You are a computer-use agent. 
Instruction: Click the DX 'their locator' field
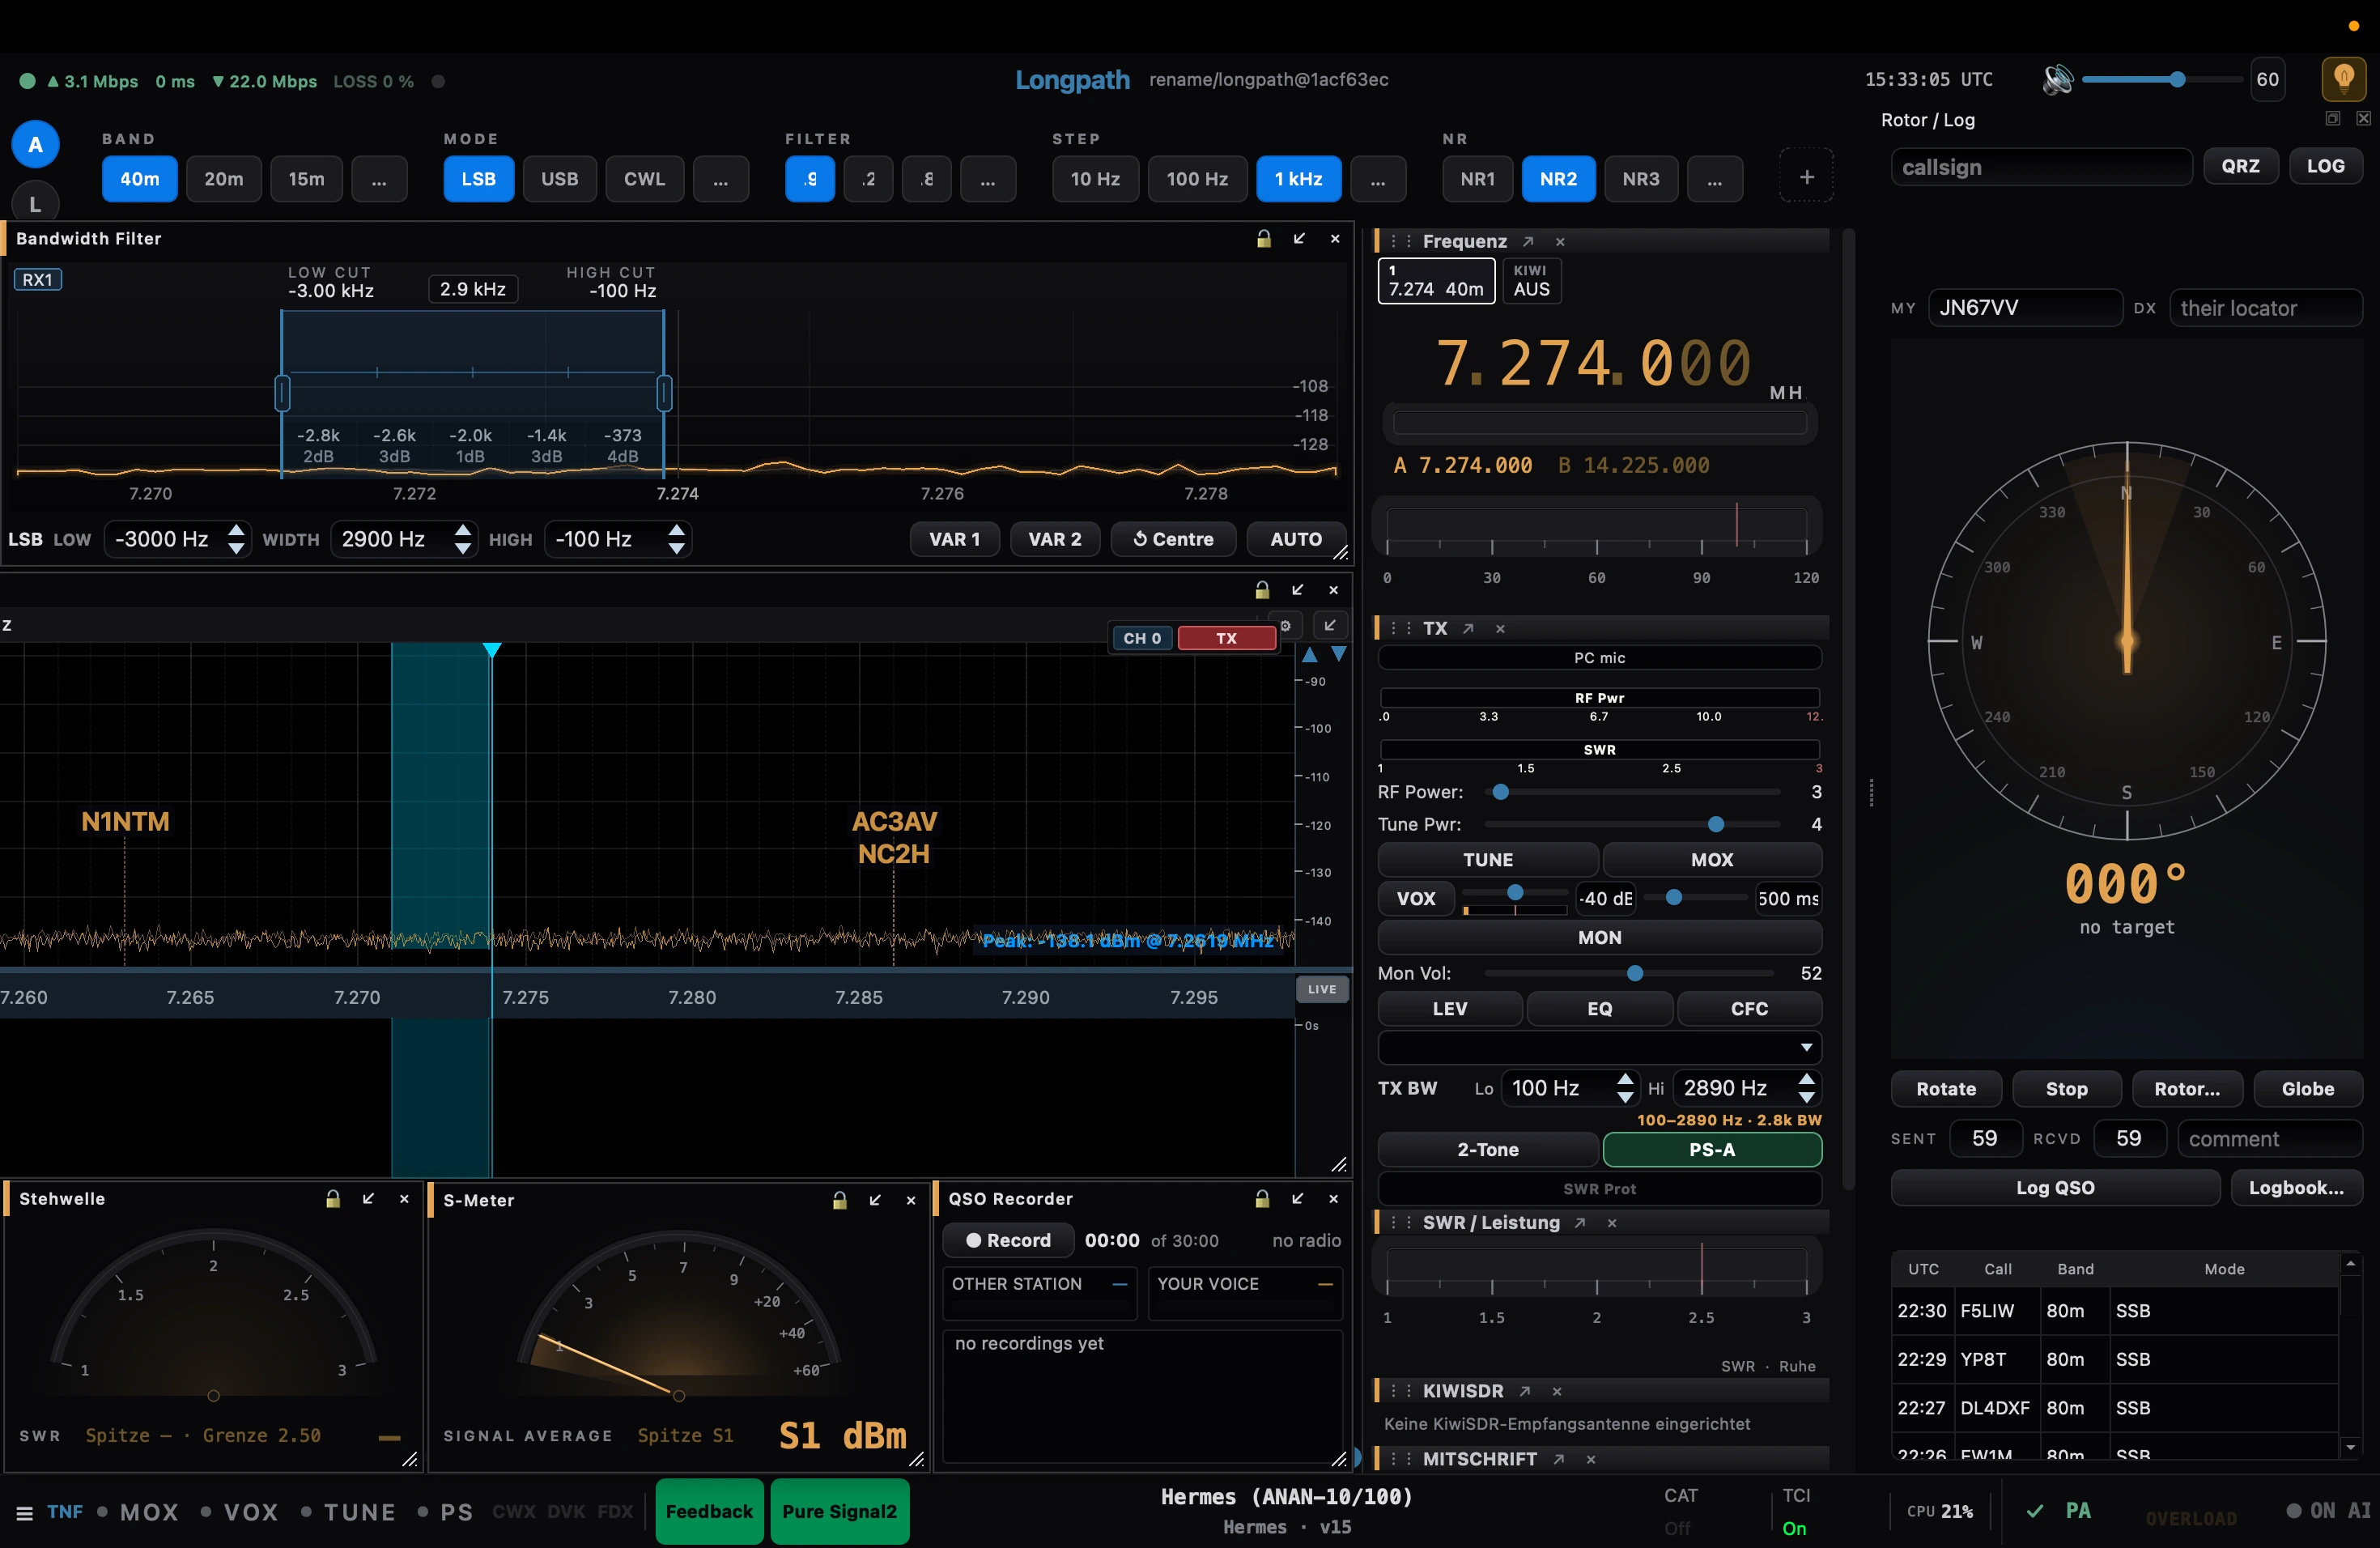2265,308
